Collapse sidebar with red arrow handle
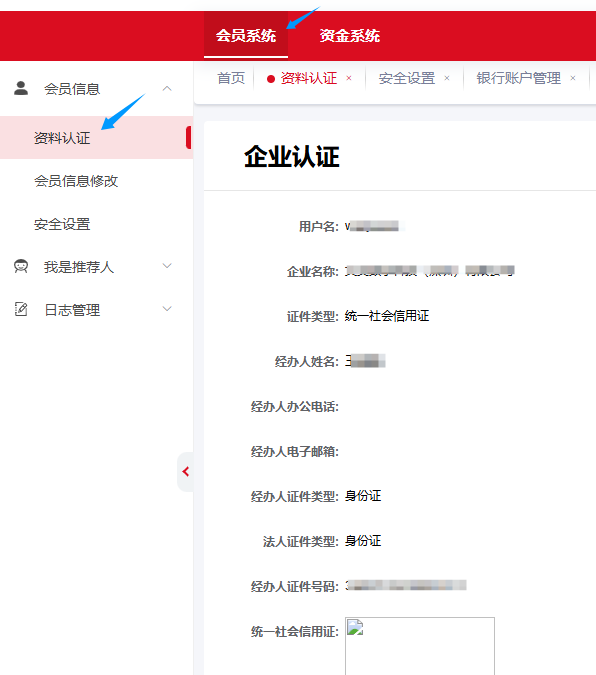The height and width of the screenshot is (675, 596). pyautogui.click(x=186, y=471)
